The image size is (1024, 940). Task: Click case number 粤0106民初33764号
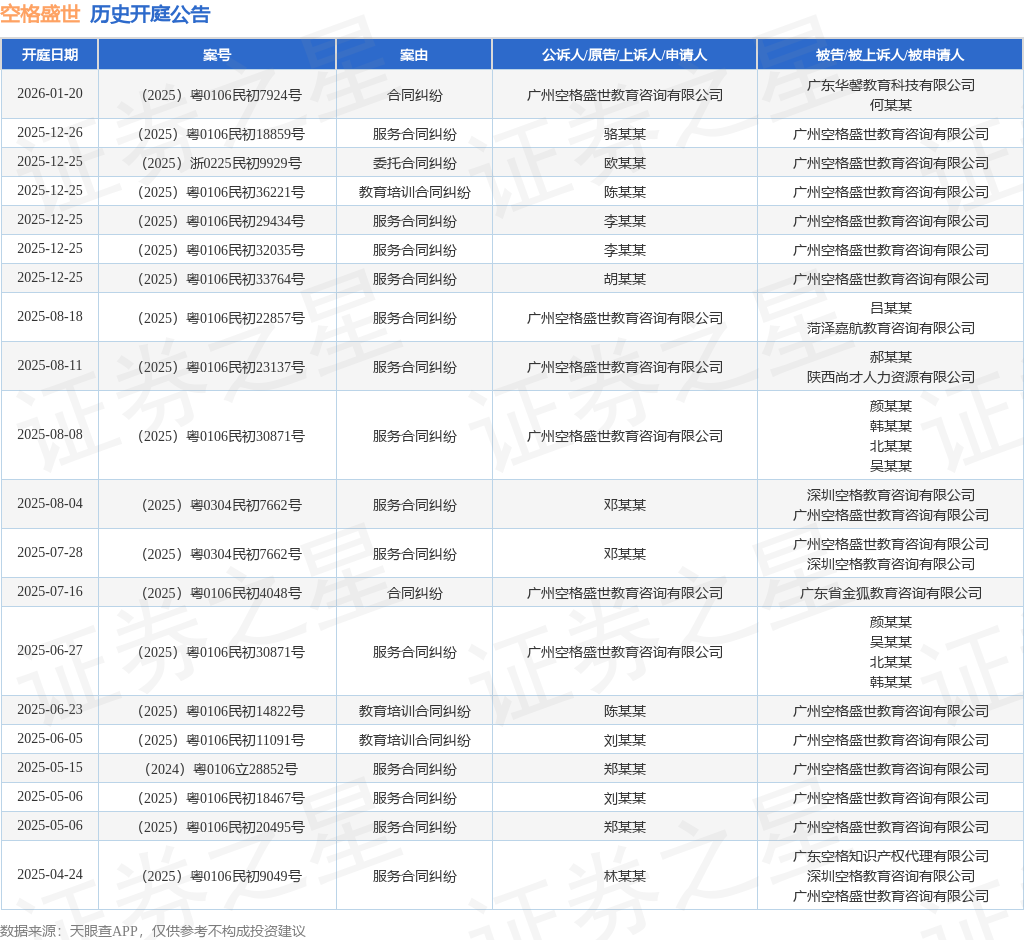(221, 280)
